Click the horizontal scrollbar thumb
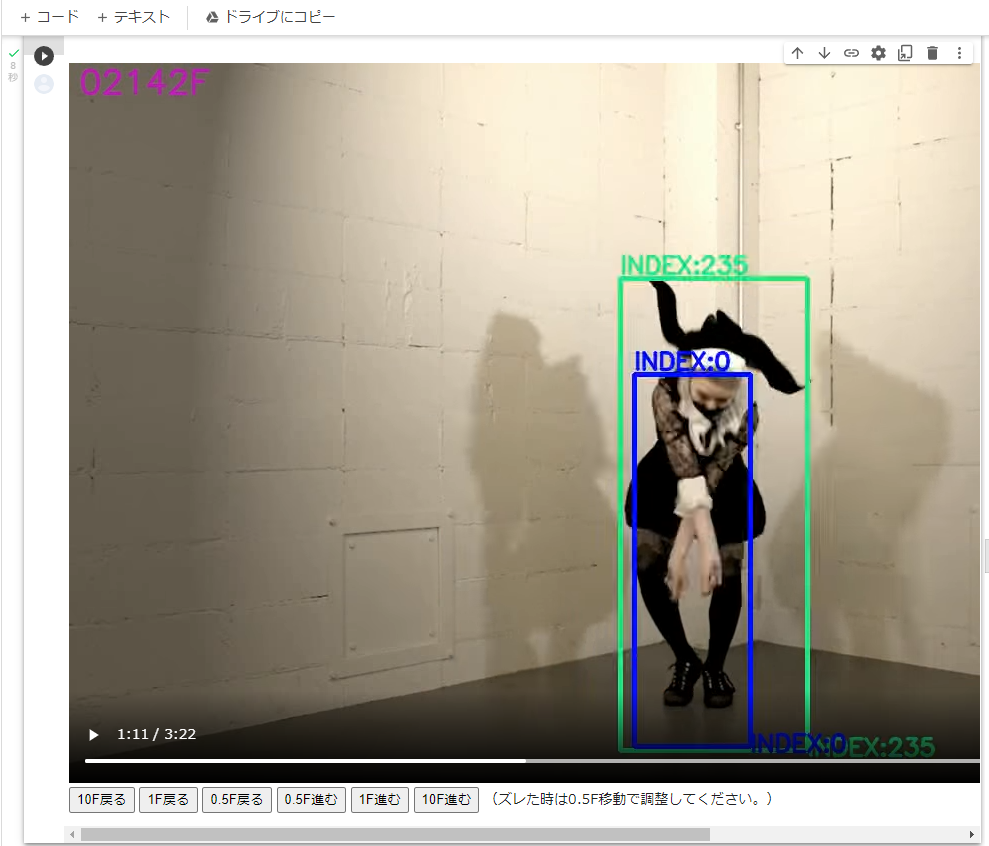The height and width of the screenshot is (846, 989). pyautogui.click(x=395, y=835)
